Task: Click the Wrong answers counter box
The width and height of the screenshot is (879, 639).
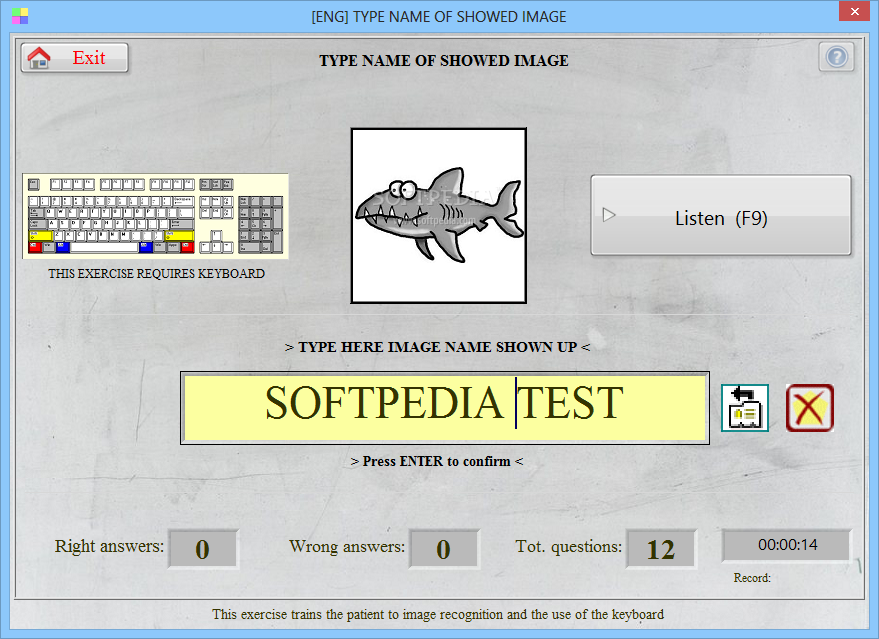Action: [x=444, y=549]
